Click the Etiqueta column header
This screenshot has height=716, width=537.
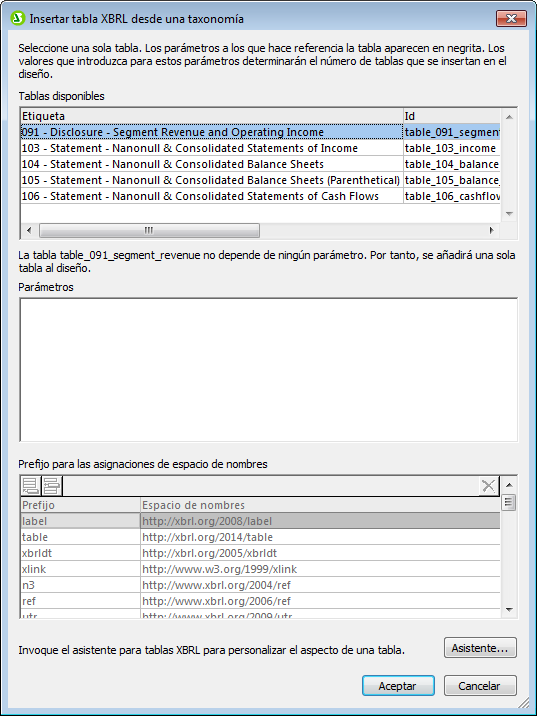click(212, 116)
